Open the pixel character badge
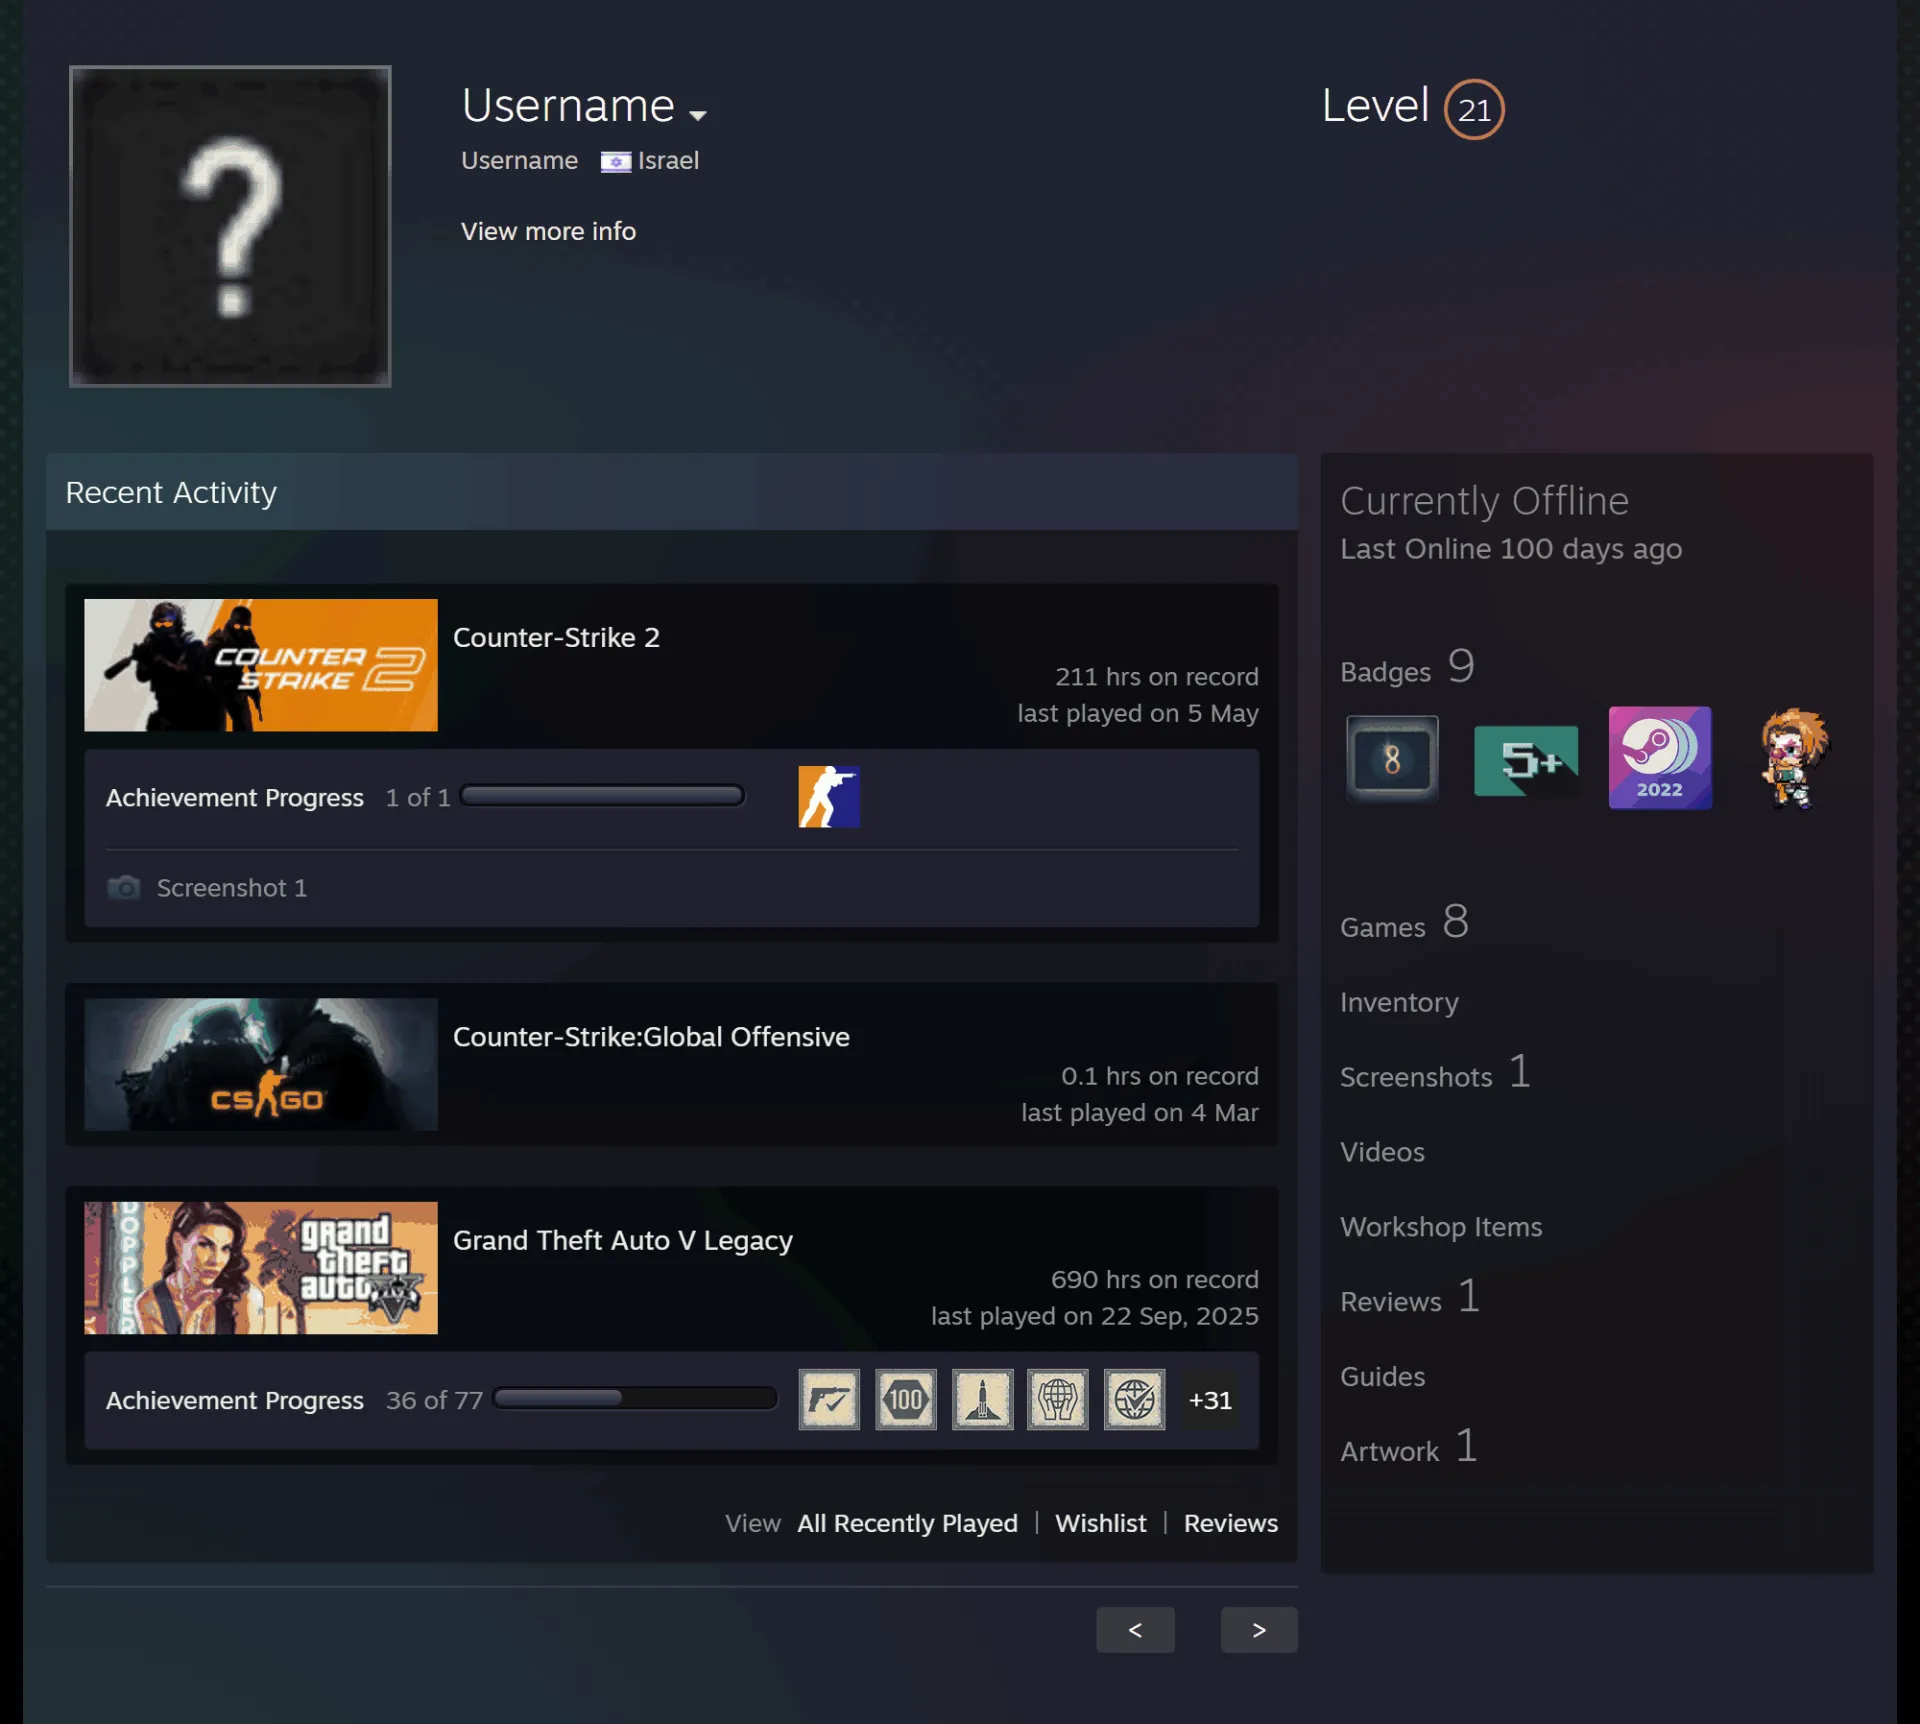The height and width of the screenshot is (1724, 1920). tap(1794, 758)
